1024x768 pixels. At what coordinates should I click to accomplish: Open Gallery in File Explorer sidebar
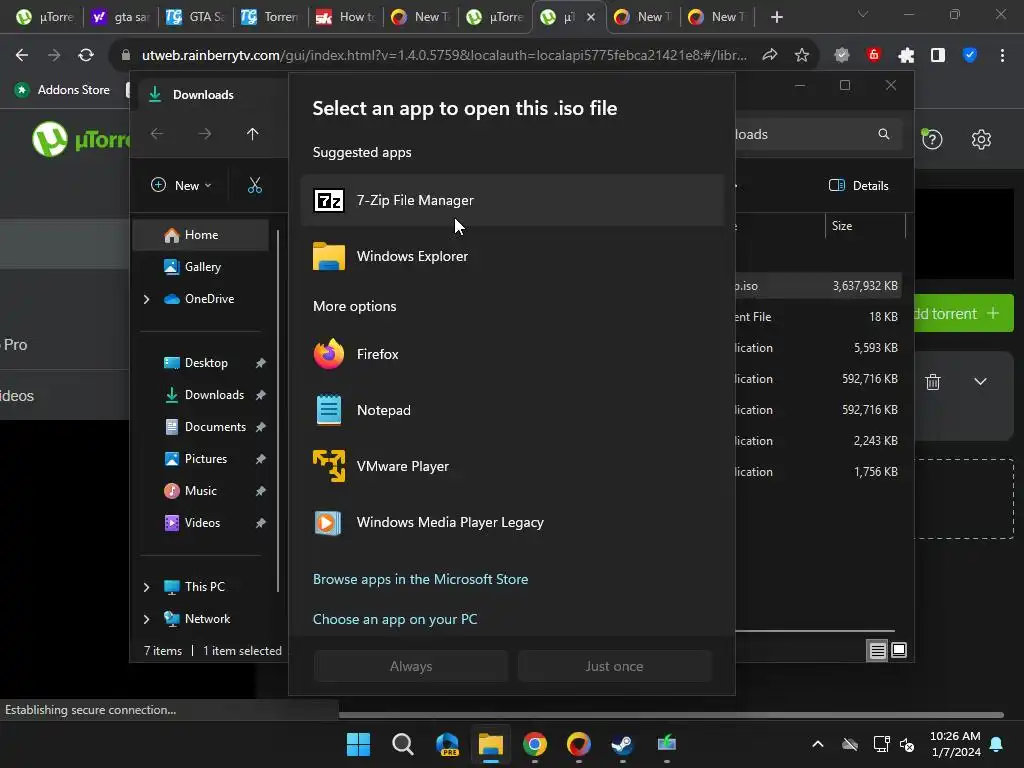[x=202, y=266]
